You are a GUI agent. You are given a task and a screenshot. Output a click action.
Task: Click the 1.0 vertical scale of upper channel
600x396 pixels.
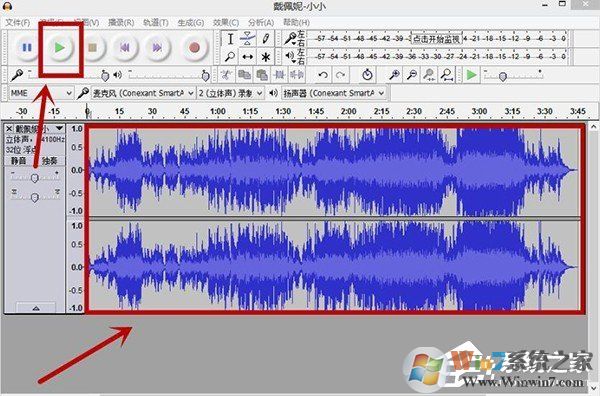pyautogui.click(x=77, y=129)
